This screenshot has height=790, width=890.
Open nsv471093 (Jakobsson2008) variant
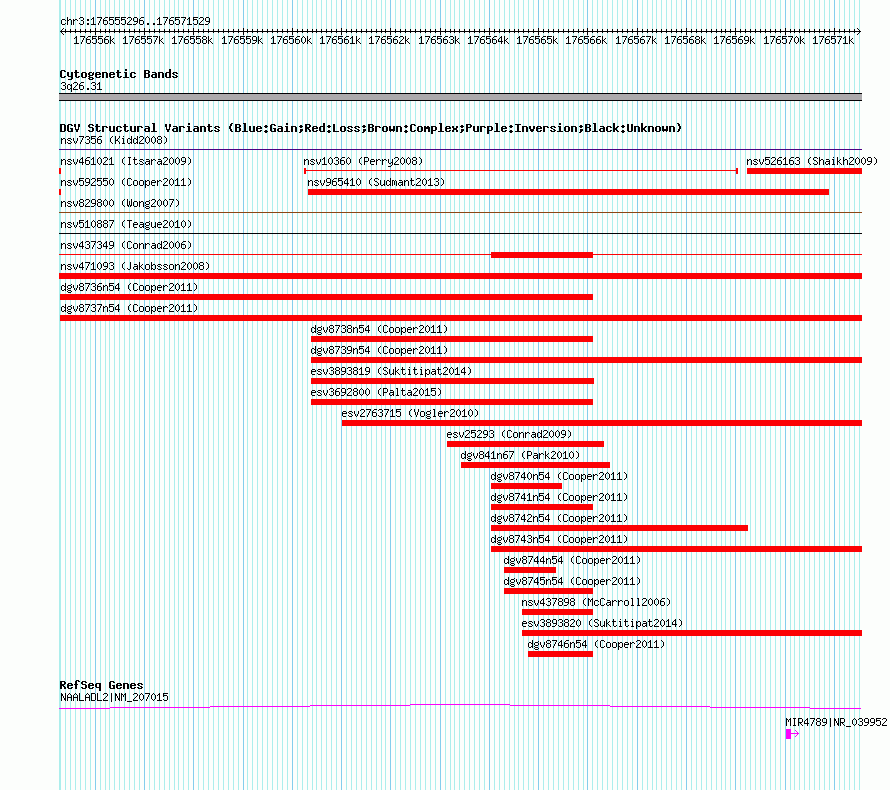click(x=135, y=266)
